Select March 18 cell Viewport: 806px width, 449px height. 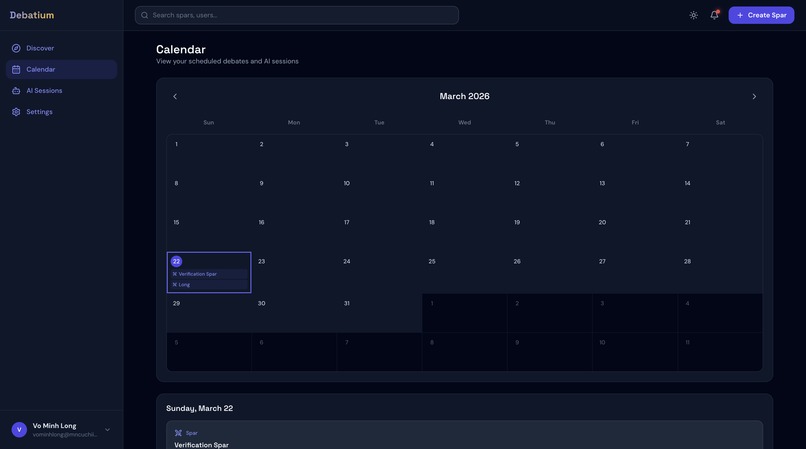click(465, 232)
